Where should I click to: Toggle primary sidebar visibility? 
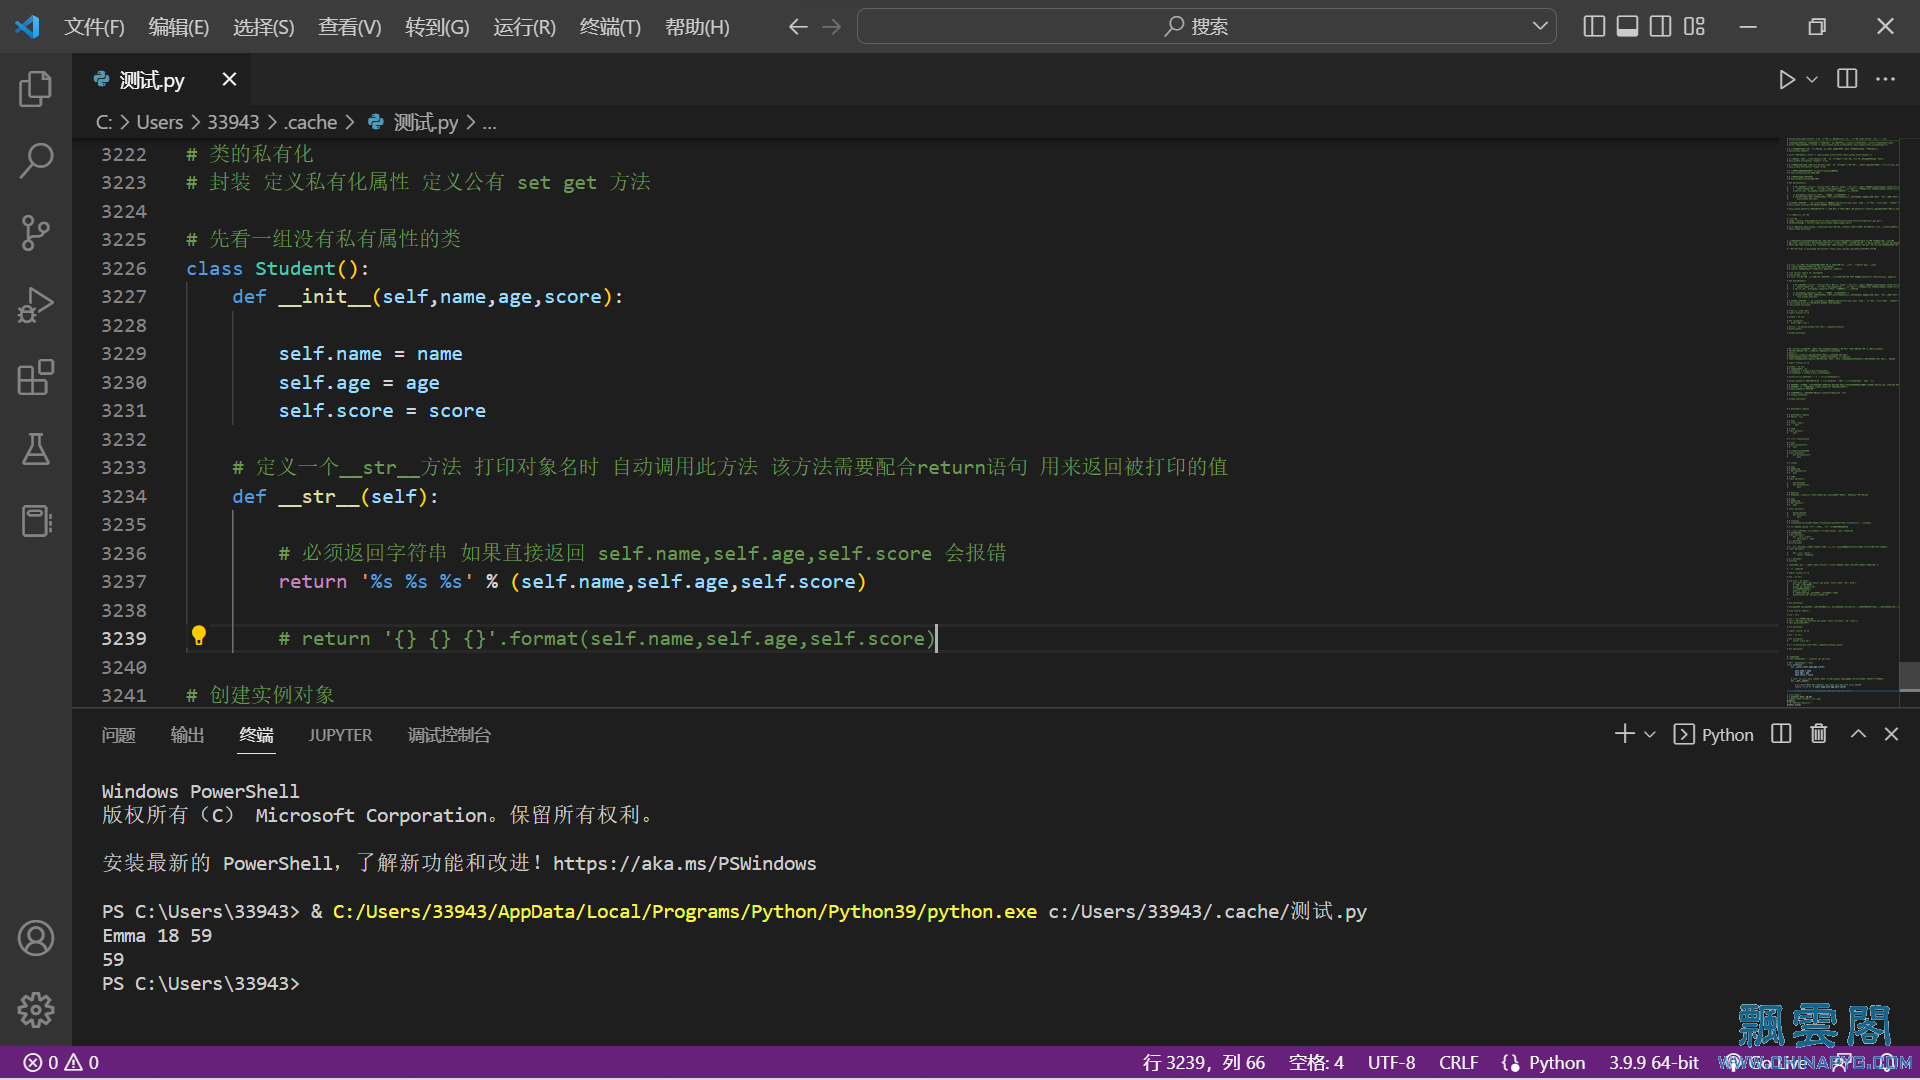click(x=1594, y=26)
